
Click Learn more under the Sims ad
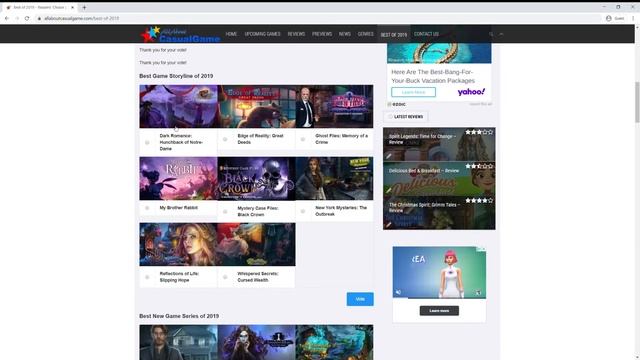coord(439,311)
